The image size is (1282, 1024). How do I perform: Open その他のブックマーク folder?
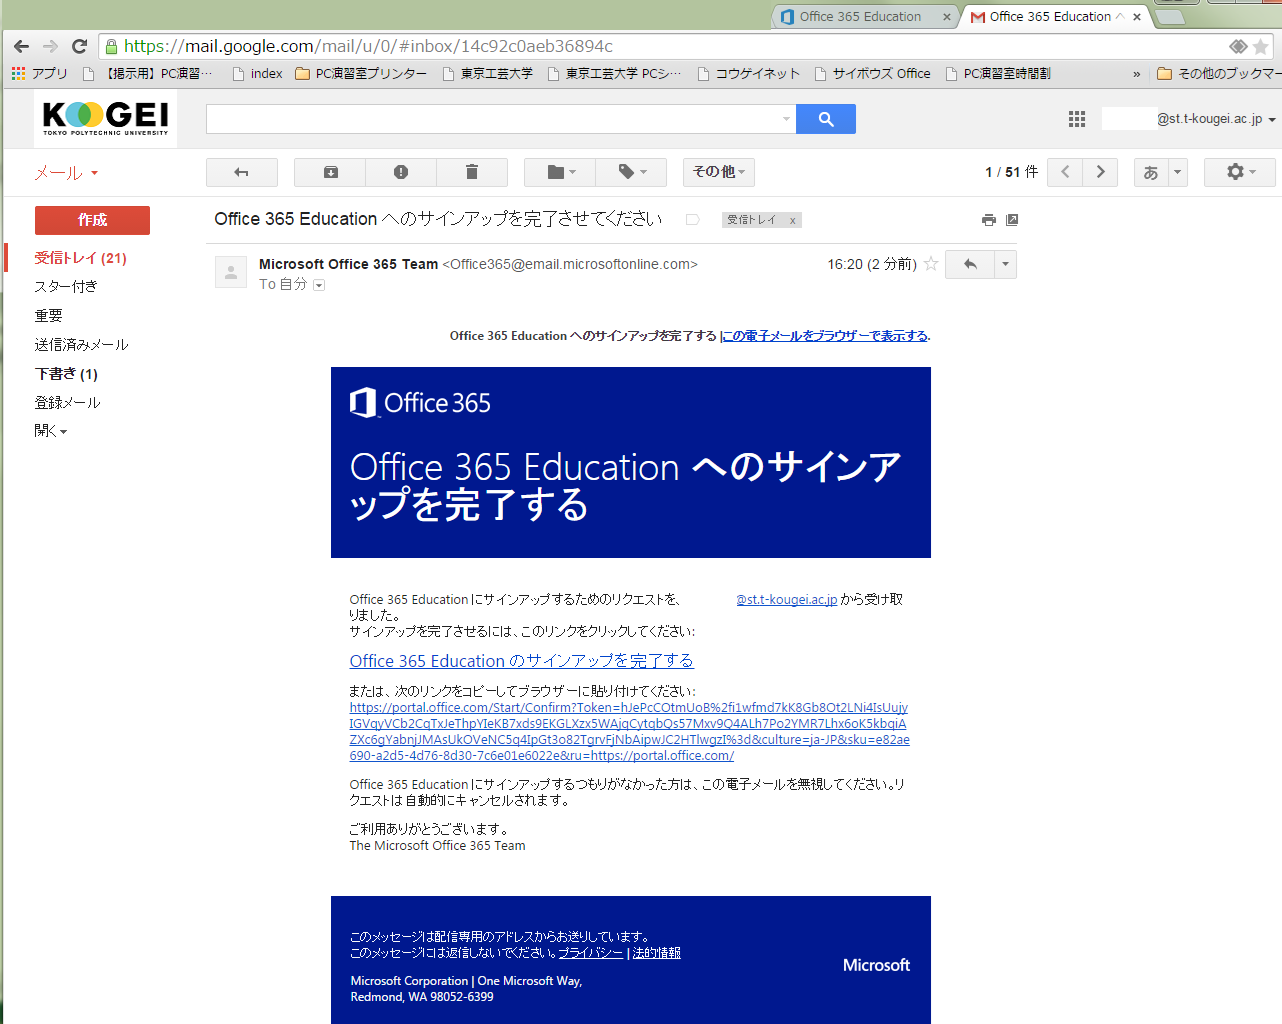(1218, 73)
